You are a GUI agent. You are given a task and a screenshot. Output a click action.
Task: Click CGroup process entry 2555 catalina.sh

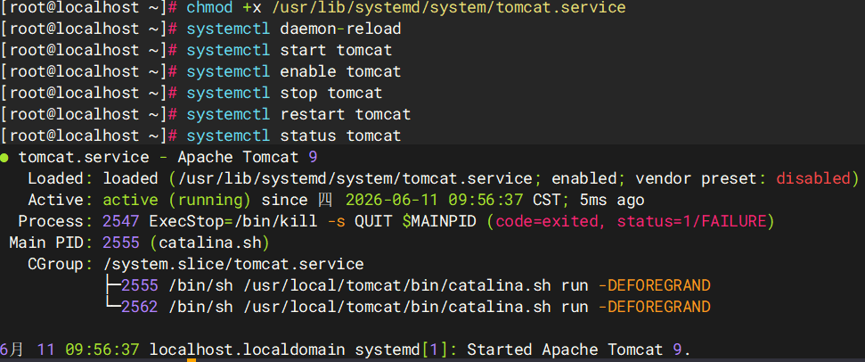tap(416, 286)
